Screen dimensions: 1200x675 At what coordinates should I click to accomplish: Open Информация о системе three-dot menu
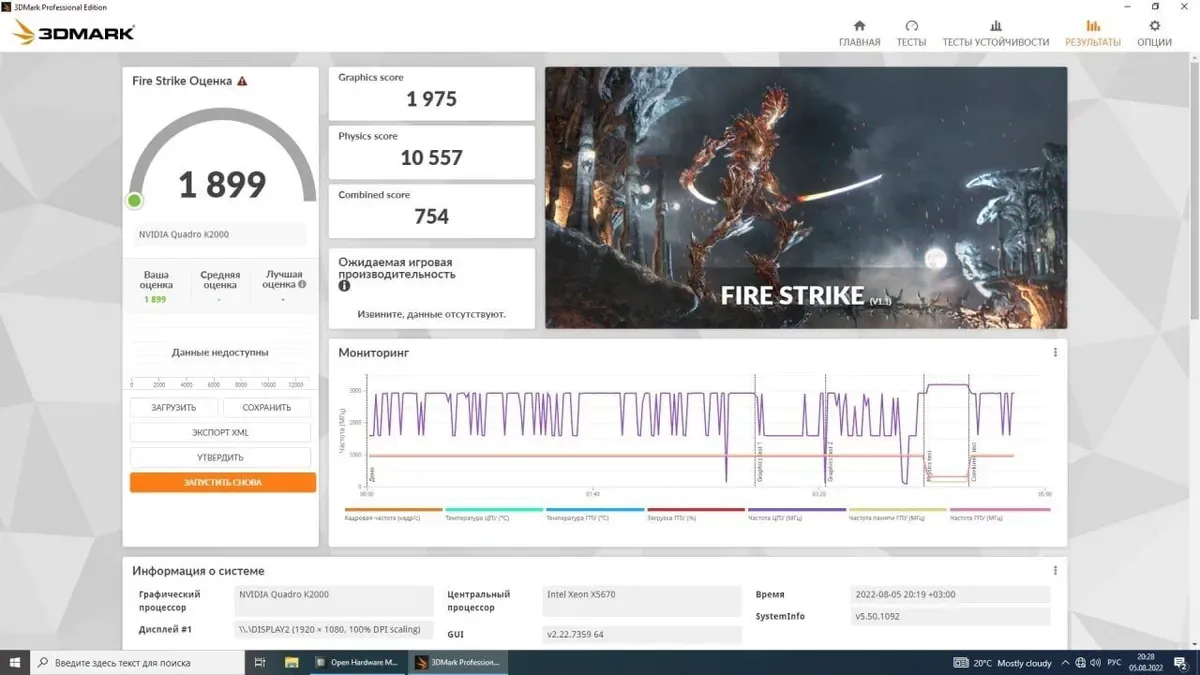point(1055,571)
